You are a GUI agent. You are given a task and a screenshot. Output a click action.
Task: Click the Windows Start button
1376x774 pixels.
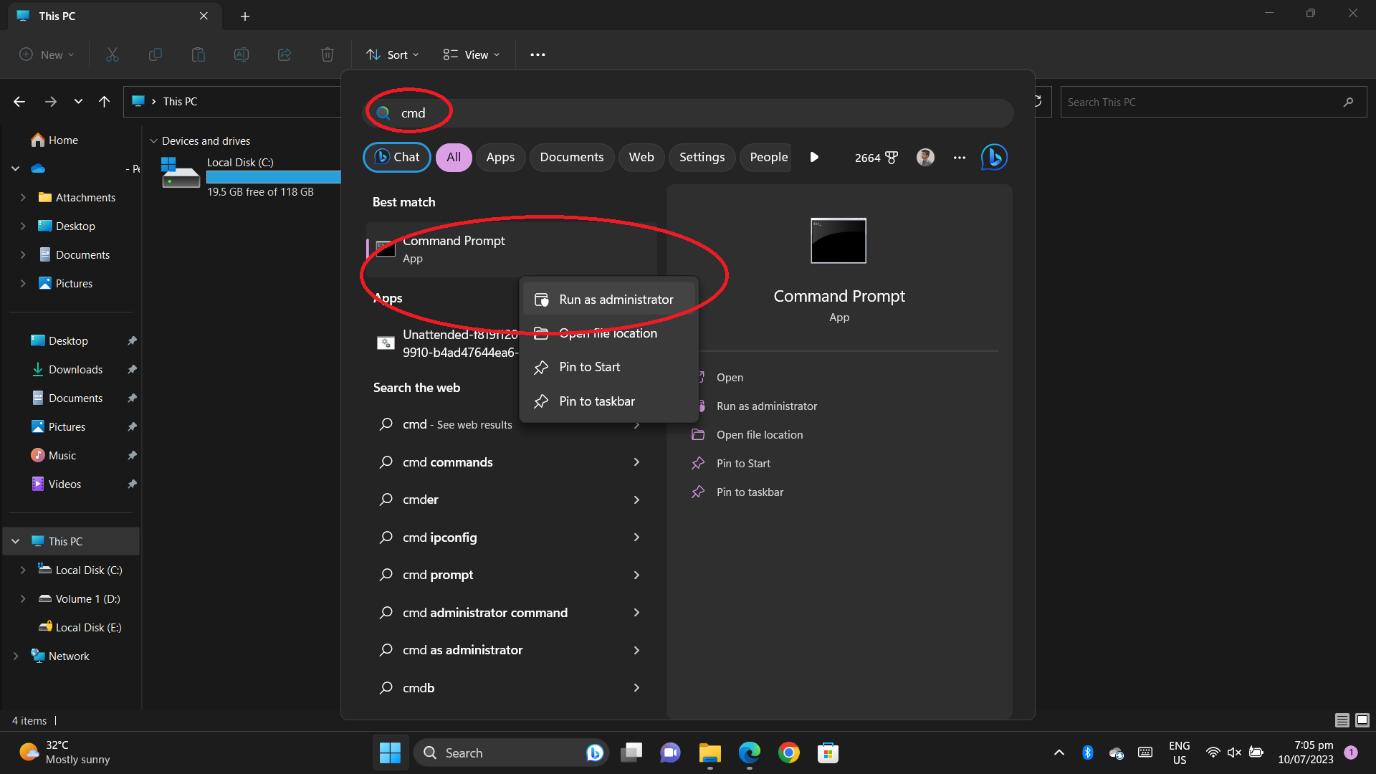click(x=390, y=753)
